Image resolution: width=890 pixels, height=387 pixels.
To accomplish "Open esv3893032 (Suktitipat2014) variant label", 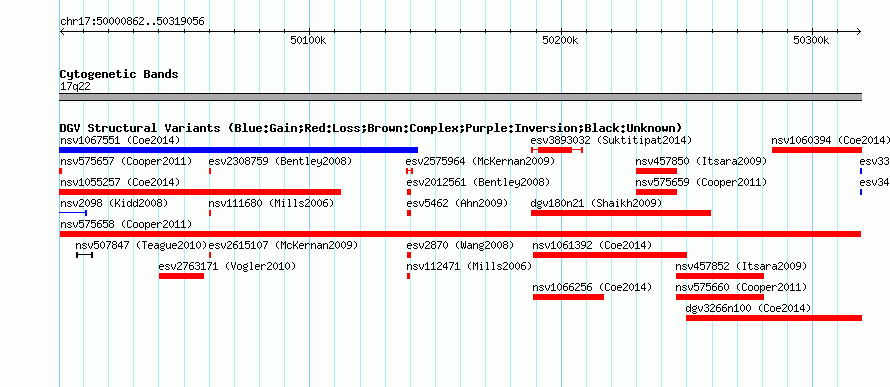I will (611, 140).
